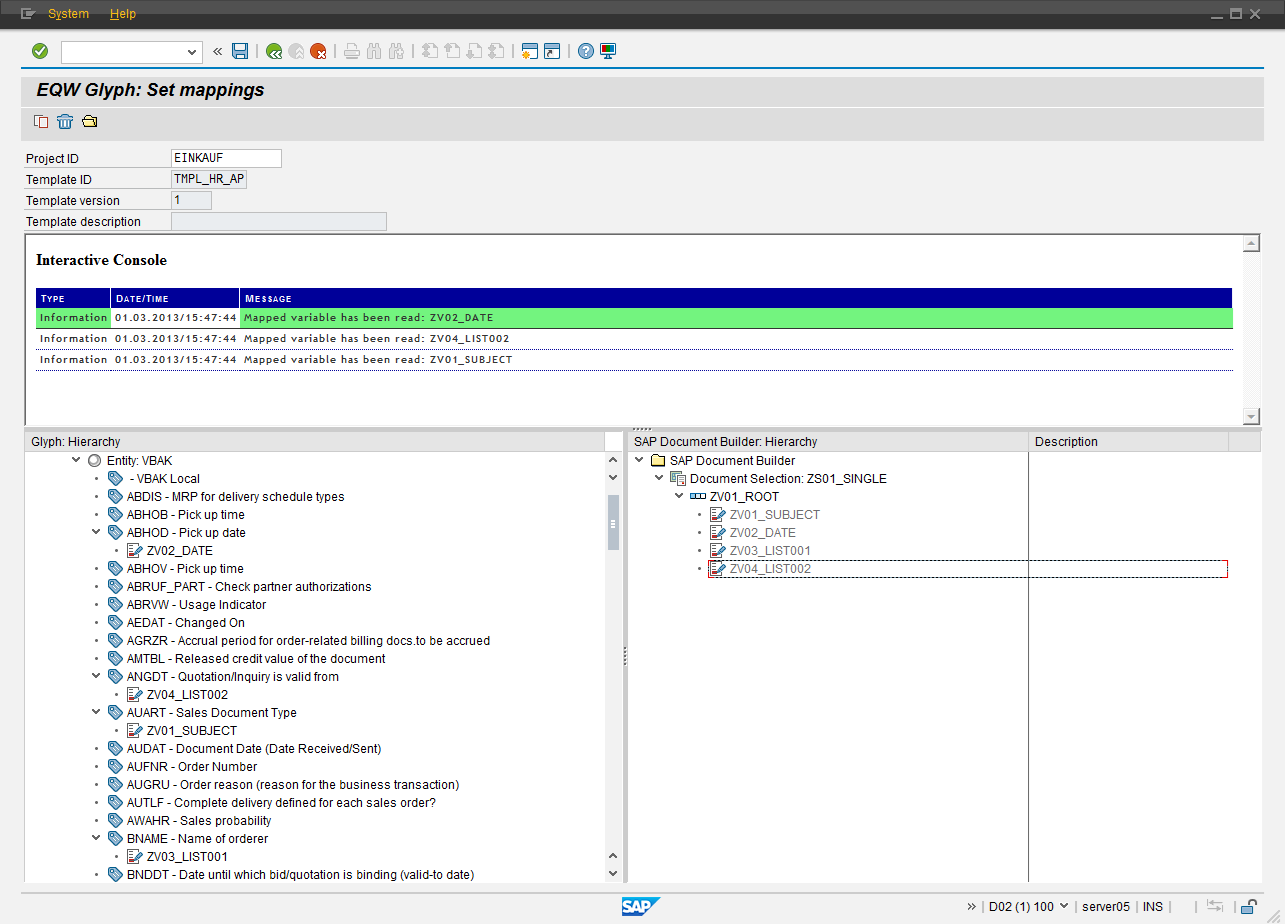Viewport: 1285px width, 924px height.
Task: Click the Type column header in console table
Action: (73, 298)
